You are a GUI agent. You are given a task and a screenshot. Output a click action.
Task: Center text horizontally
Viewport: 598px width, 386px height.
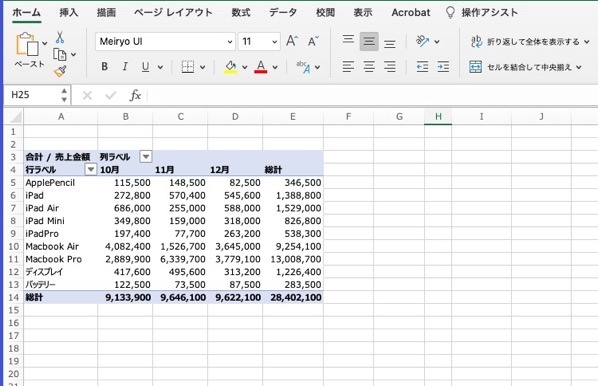369,67
